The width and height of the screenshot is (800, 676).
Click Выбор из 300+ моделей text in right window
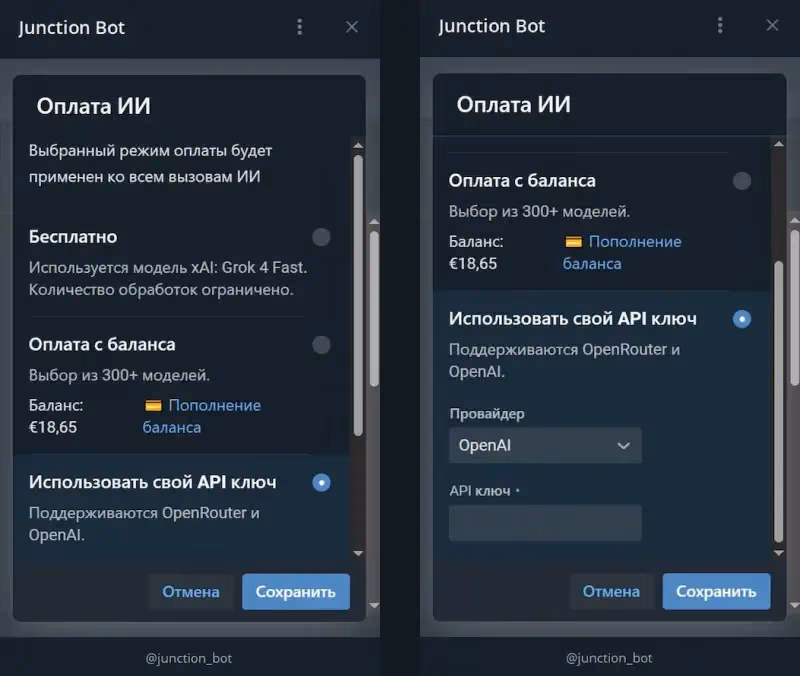click(540, 211)
